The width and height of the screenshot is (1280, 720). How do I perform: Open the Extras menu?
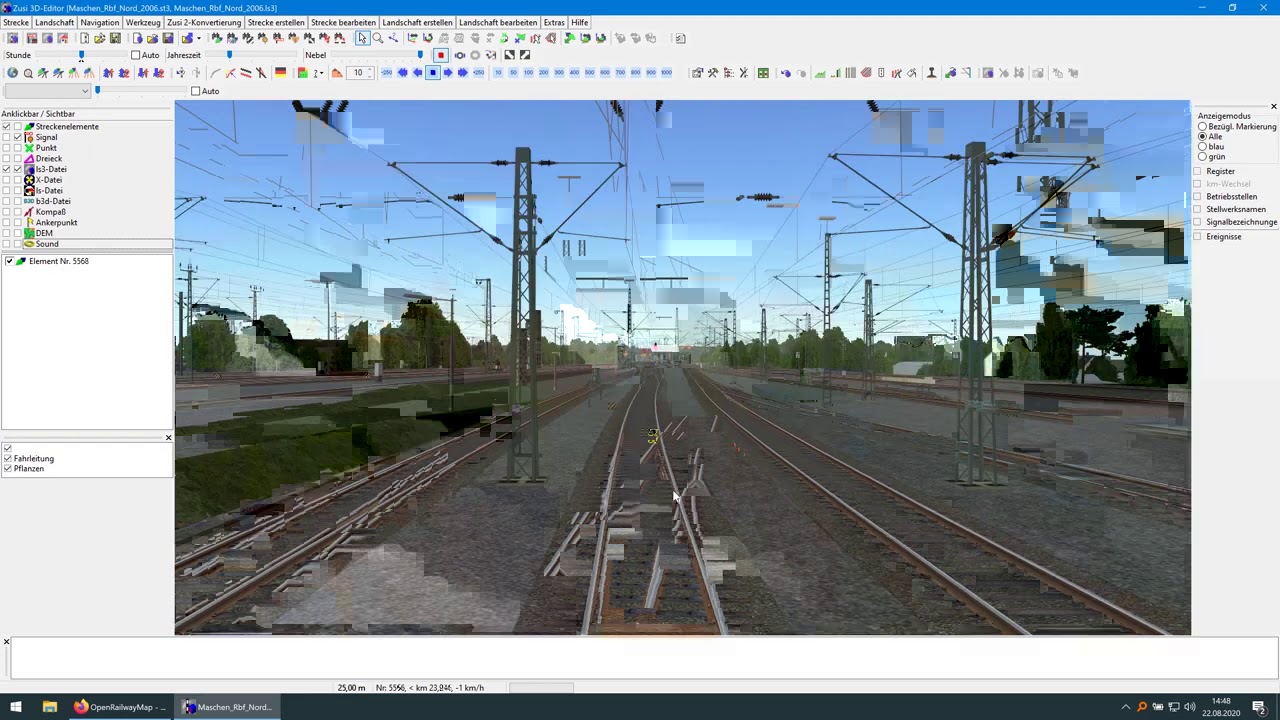click(x=554, y=22)
